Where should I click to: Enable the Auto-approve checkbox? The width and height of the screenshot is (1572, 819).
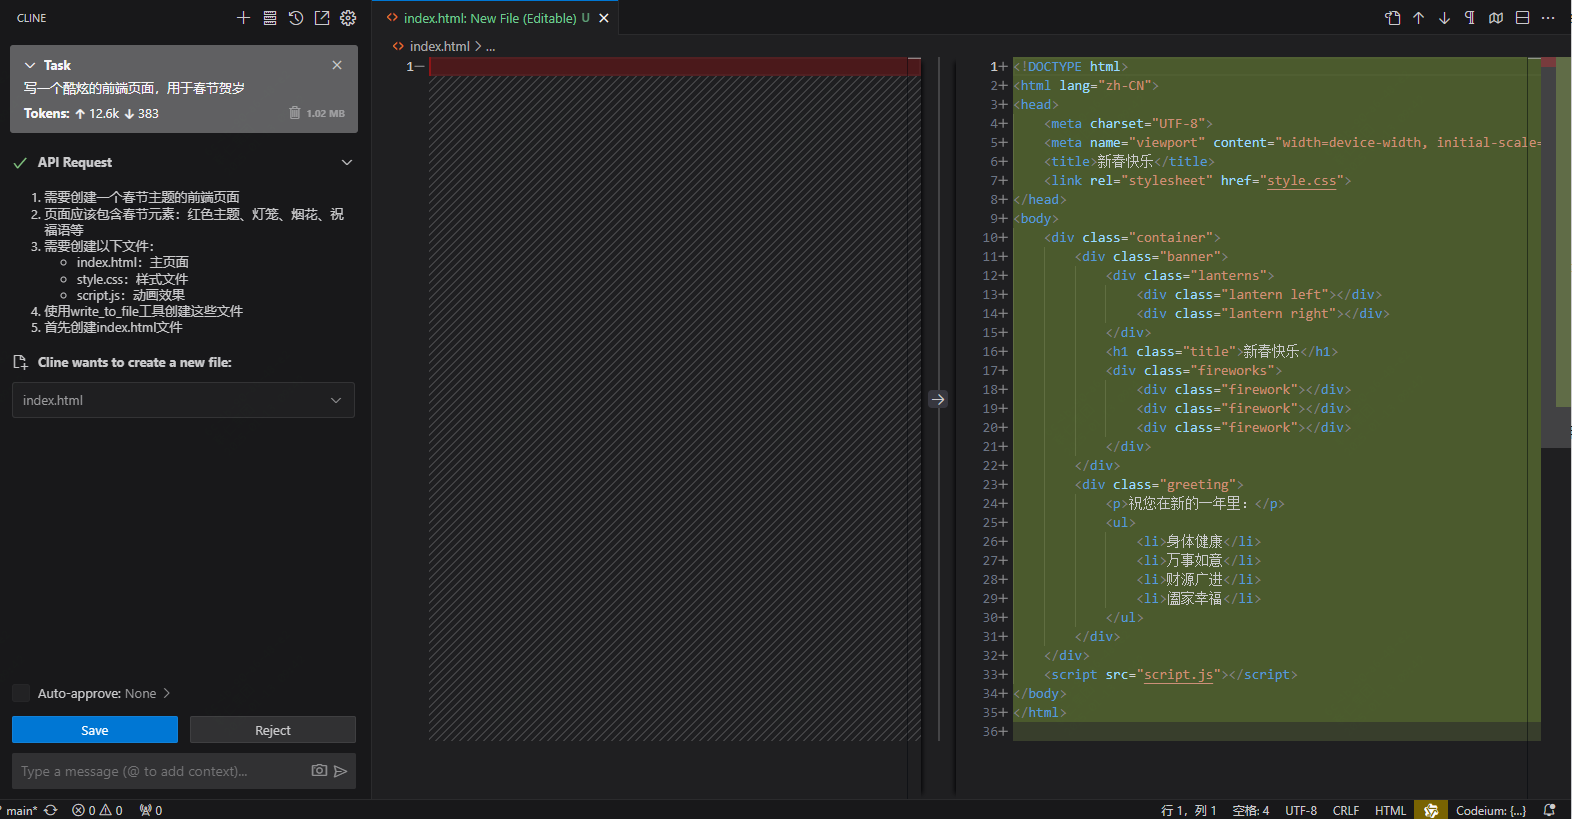pos(21,693)
